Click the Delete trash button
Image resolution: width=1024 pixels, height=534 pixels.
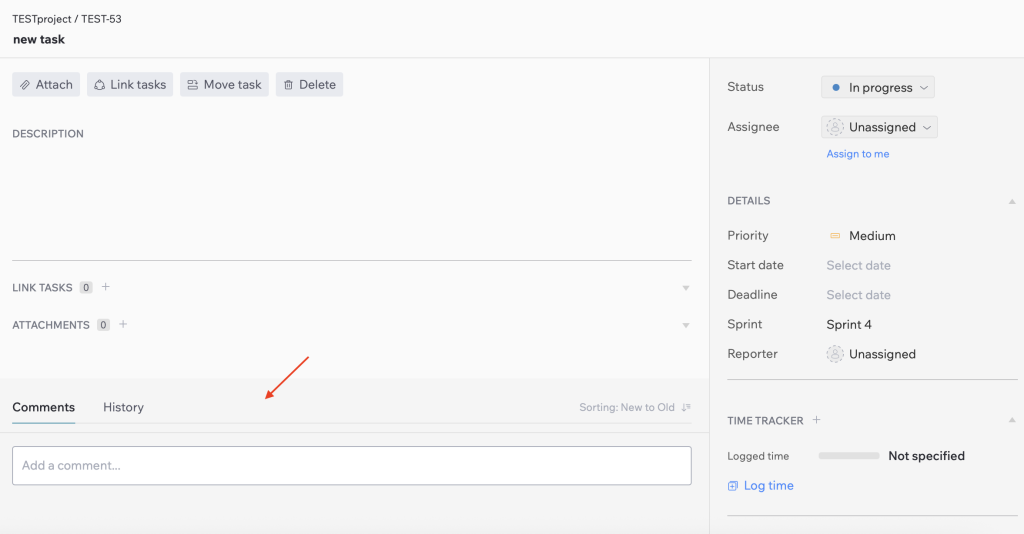click(309, 84)
